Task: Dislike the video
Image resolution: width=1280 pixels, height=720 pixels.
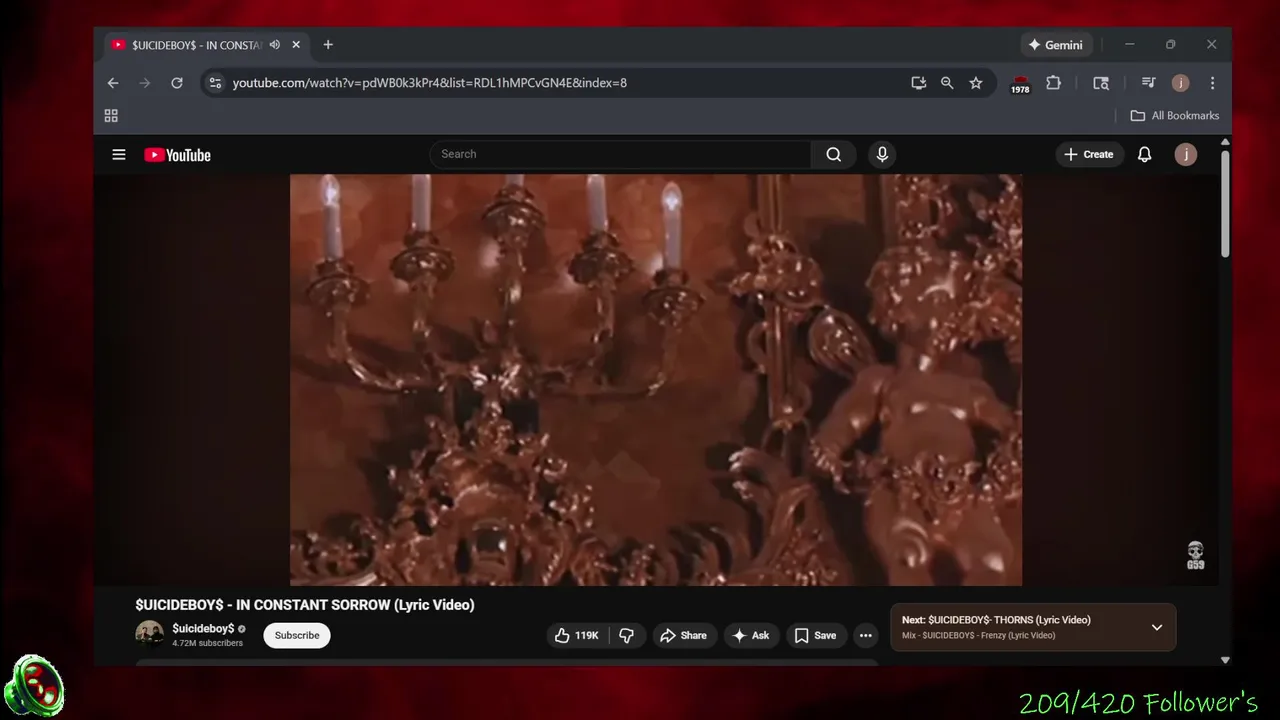Action: pos(627,635)
